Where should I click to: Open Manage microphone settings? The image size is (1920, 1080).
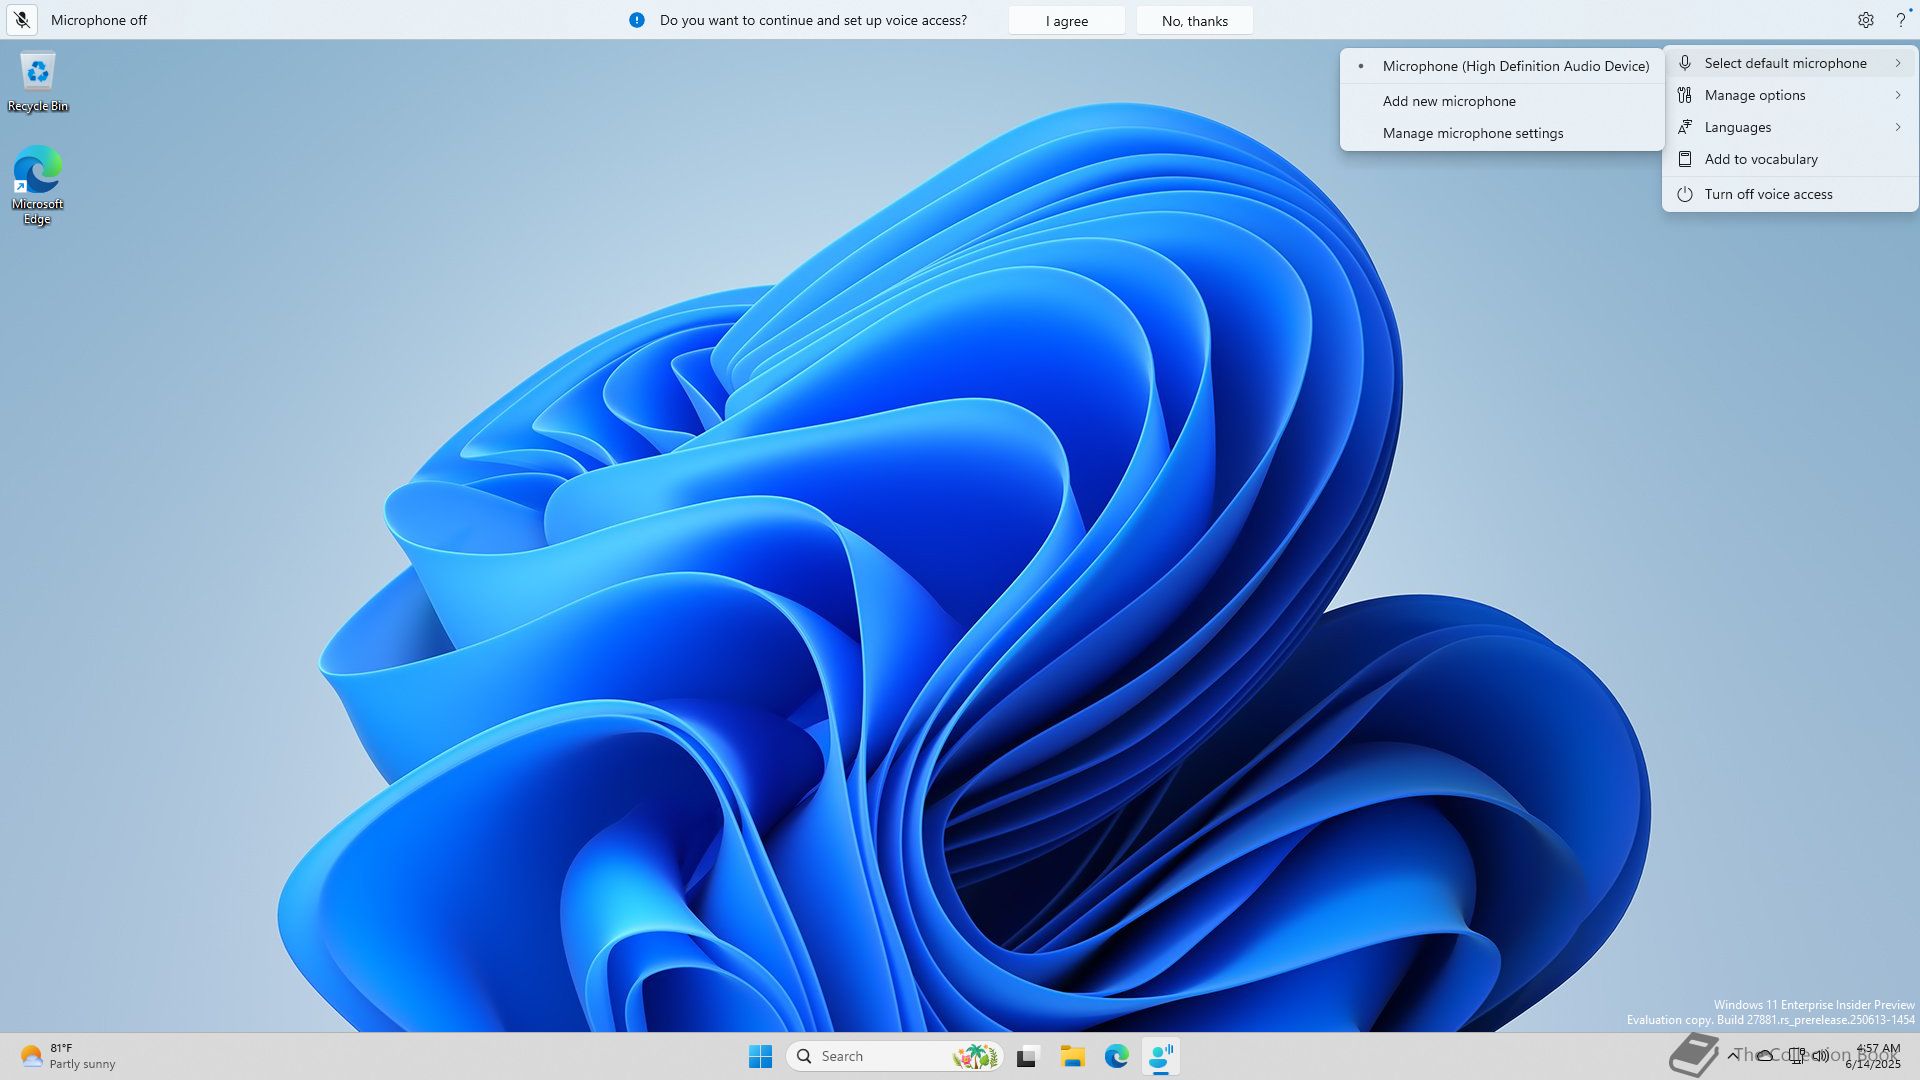pyautogui.click(x=1472, y=133)
